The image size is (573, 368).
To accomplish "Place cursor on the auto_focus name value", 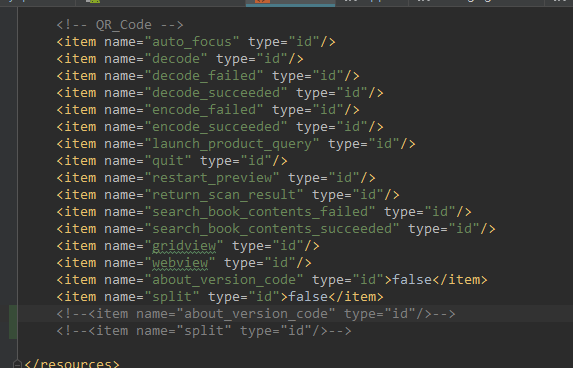I will coord(192,42).
